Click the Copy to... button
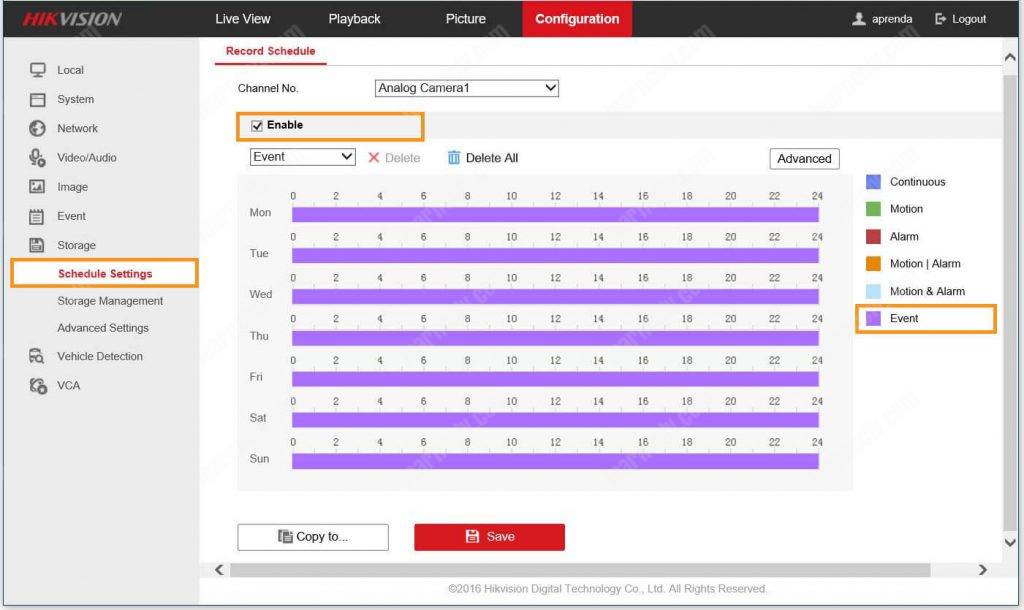This screenshot has width=1024, height=610. 312,537
